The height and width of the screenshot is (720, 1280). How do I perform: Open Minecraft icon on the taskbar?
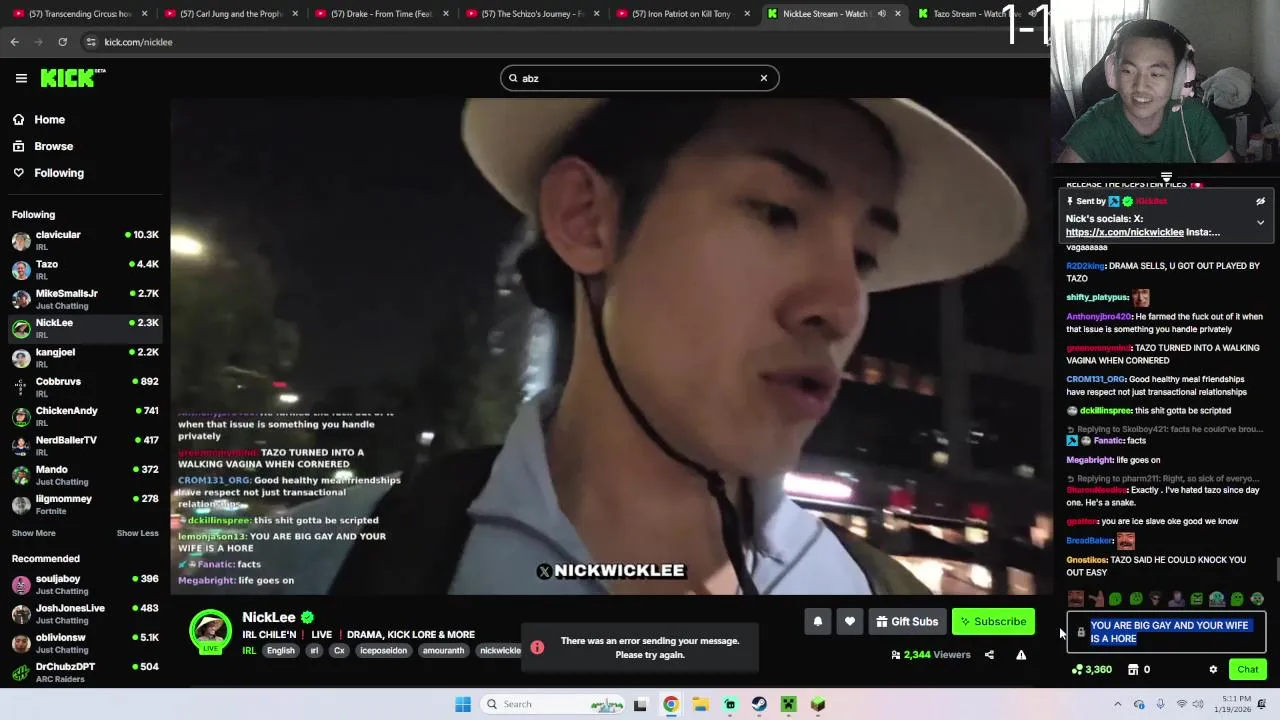(818, 704)
